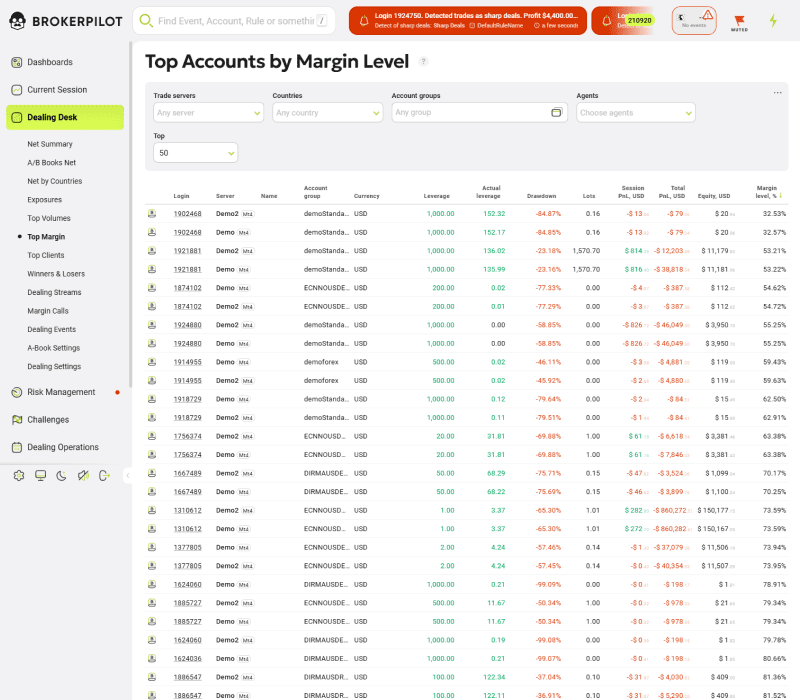
Task: Click the Muted flag toggle in the top bar
Action: [x=740, y=20]
